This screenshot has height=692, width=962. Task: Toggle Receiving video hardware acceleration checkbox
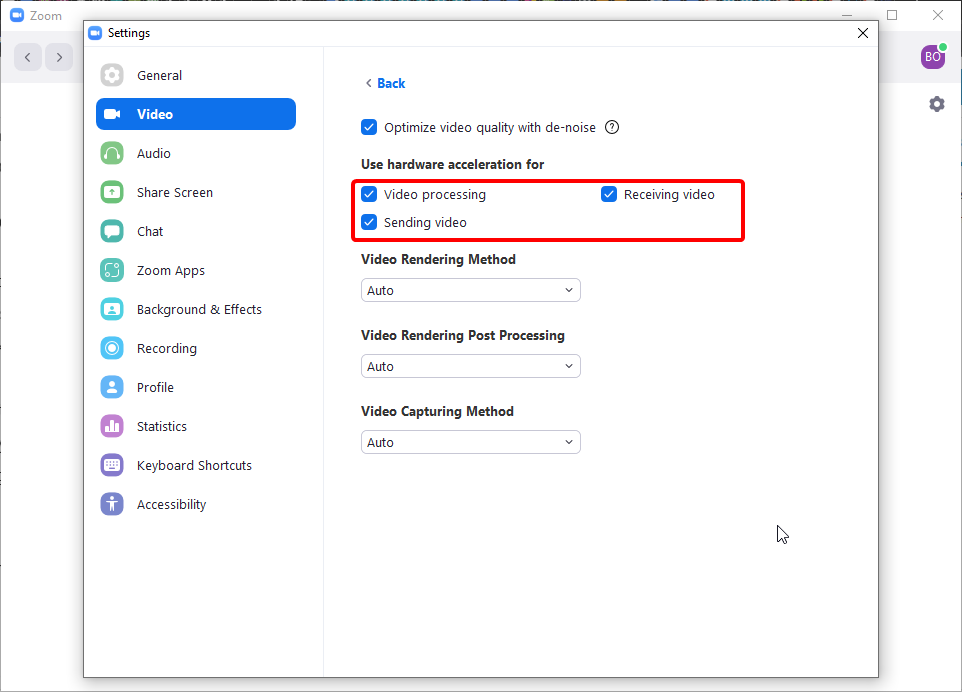609,194
